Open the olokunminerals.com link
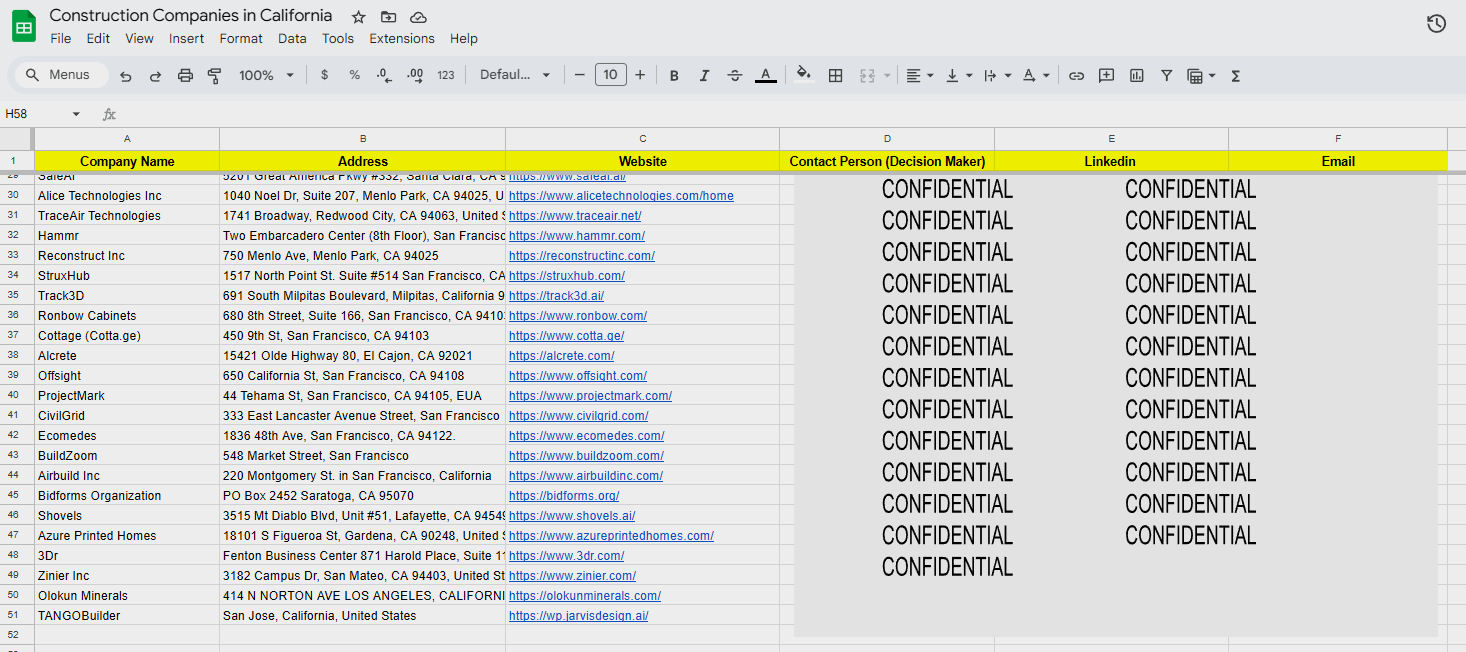 585,596
